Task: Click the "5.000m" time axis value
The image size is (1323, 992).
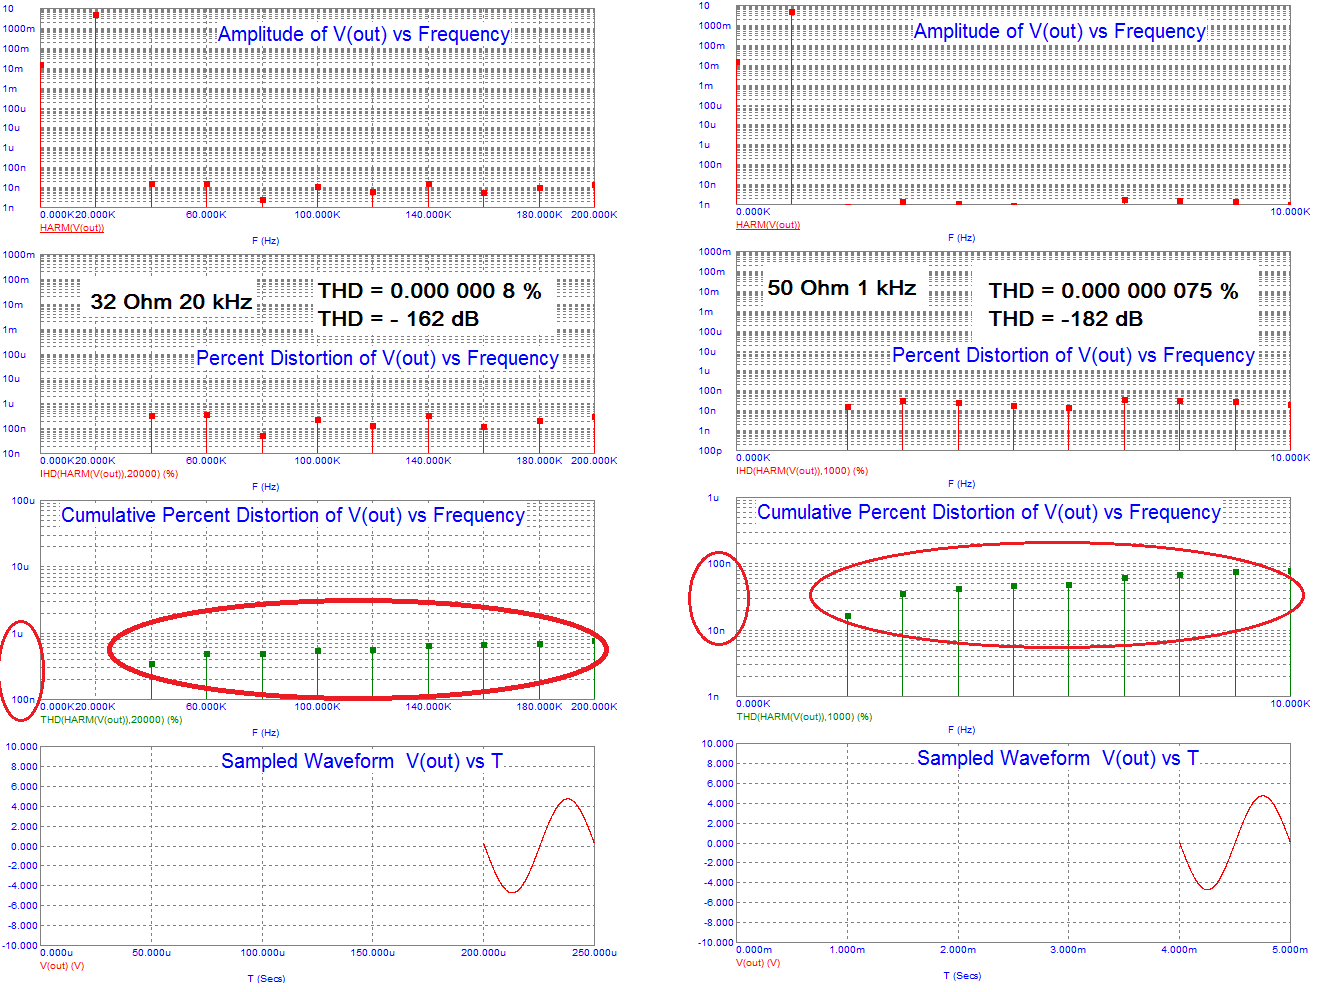Action: coord(1289,950)
